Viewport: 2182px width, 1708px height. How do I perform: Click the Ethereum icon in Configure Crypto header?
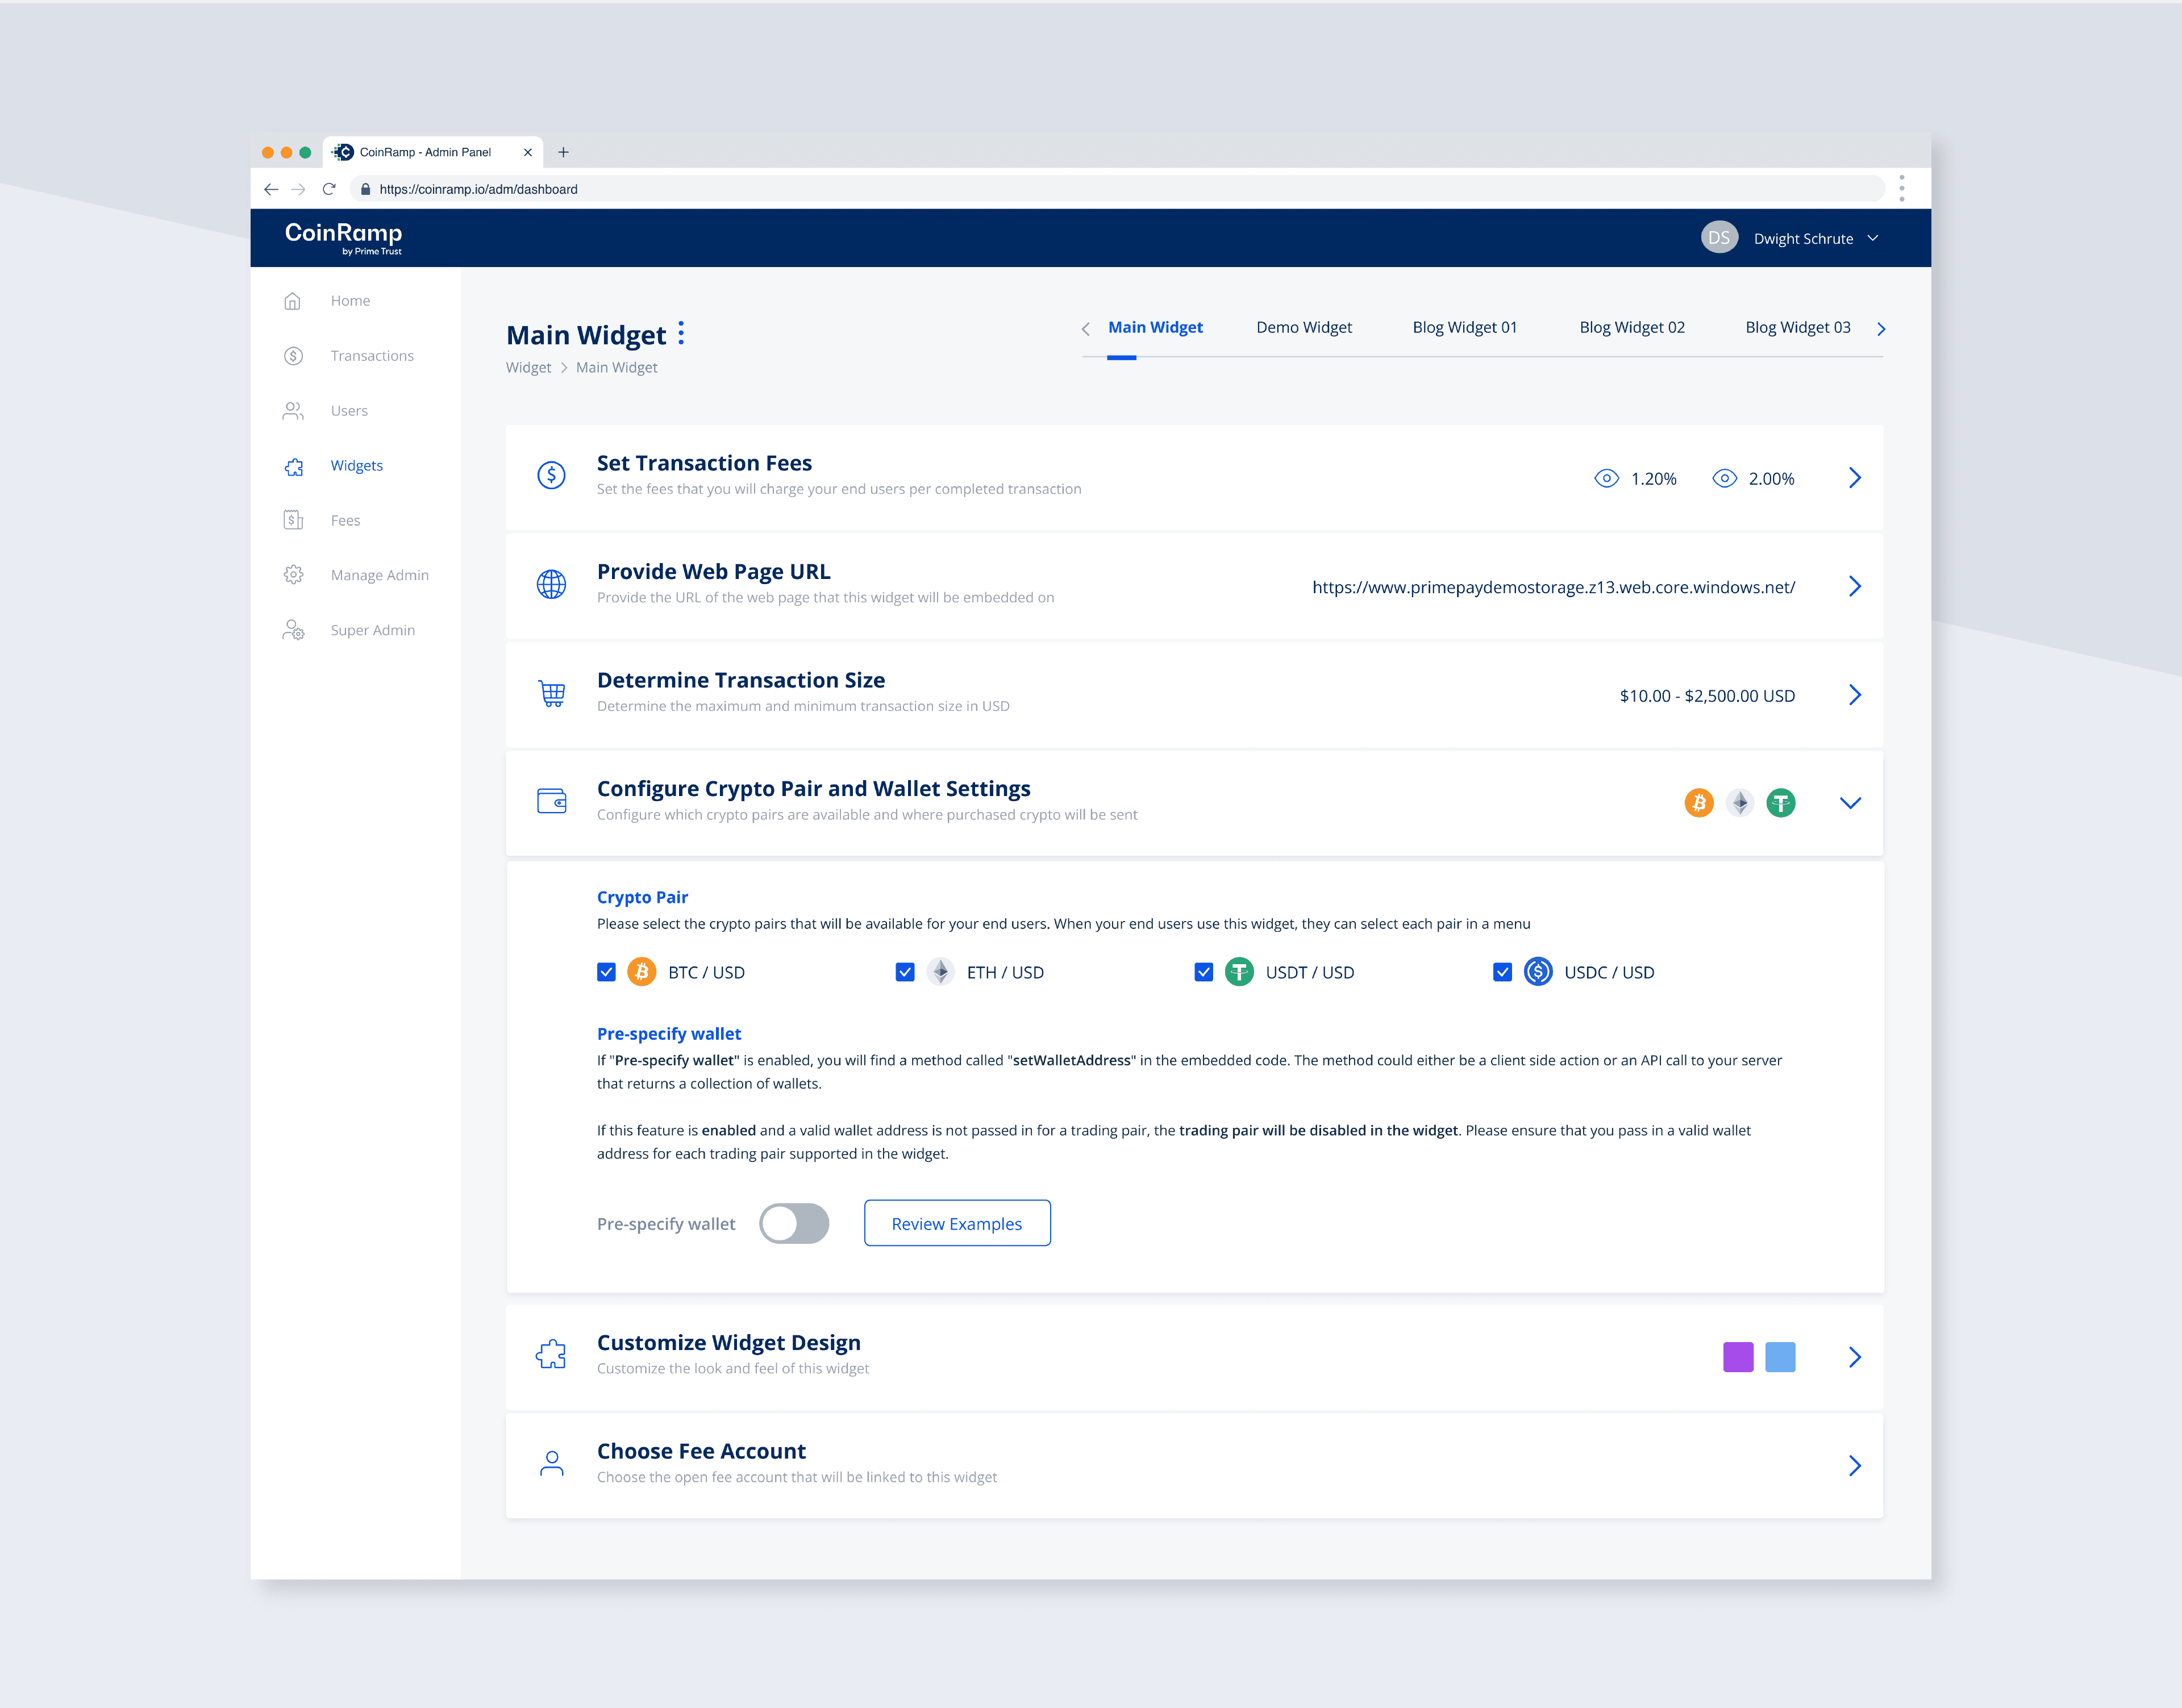point(1740,803)
